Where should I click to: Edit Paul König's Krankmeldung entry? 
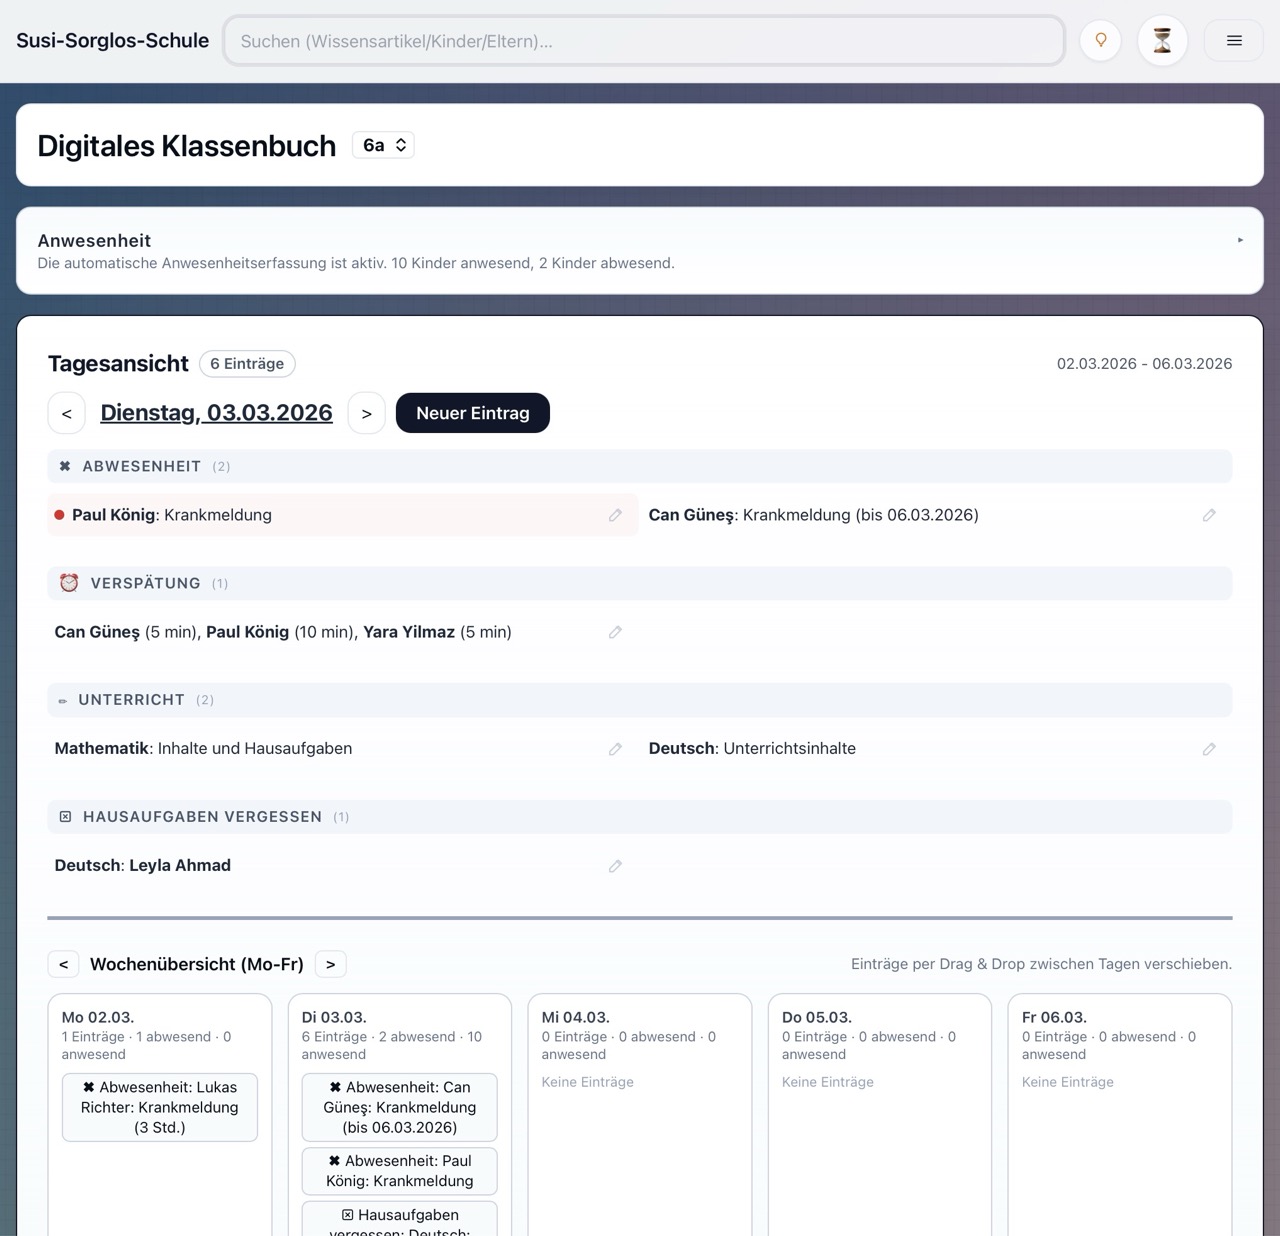615,515
